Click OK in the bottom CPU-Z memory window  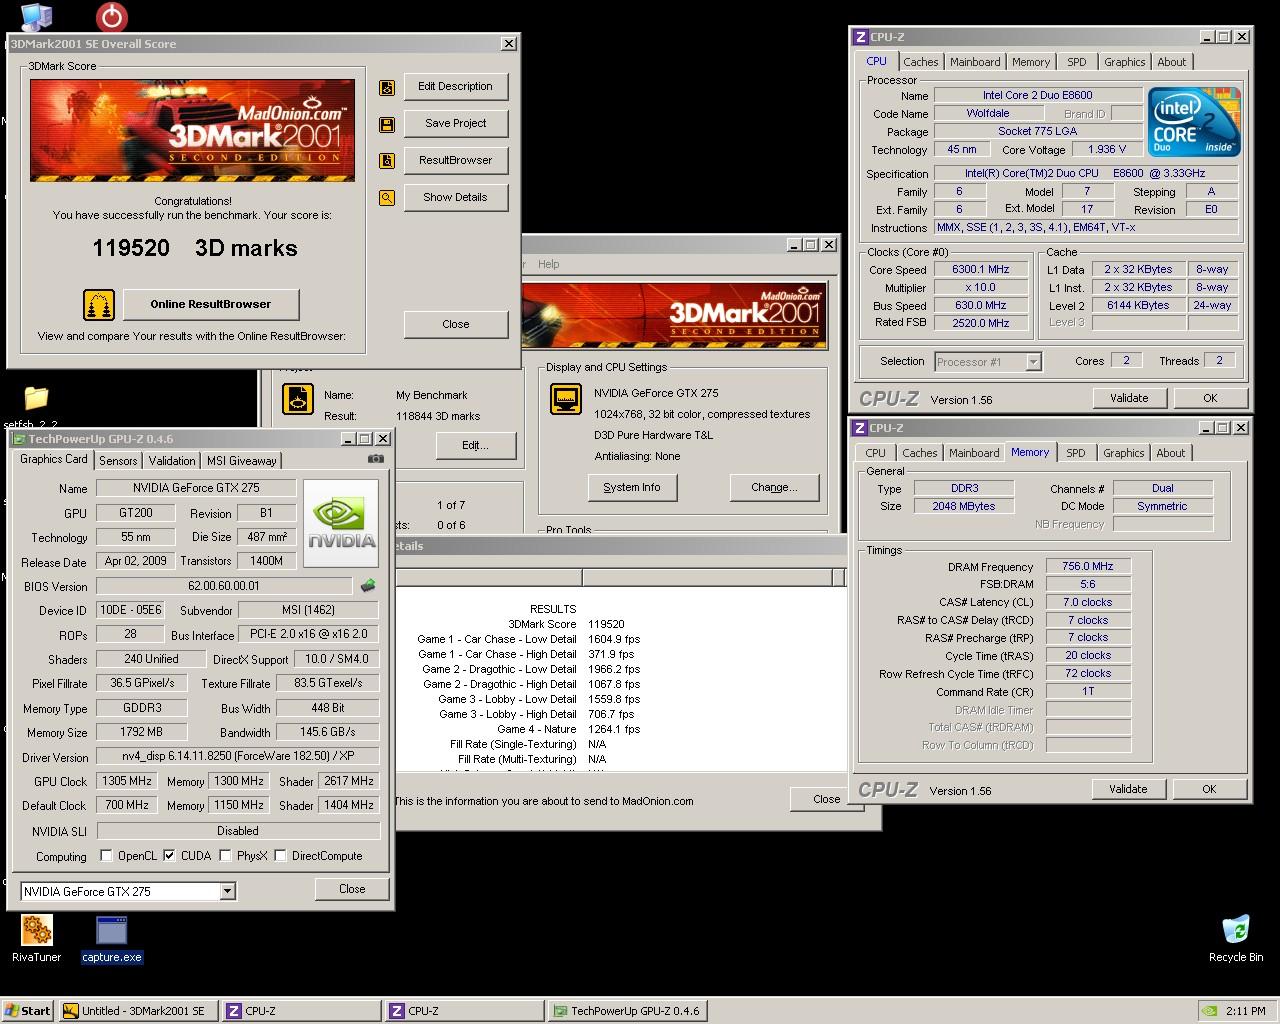(x=1209, y=789)
